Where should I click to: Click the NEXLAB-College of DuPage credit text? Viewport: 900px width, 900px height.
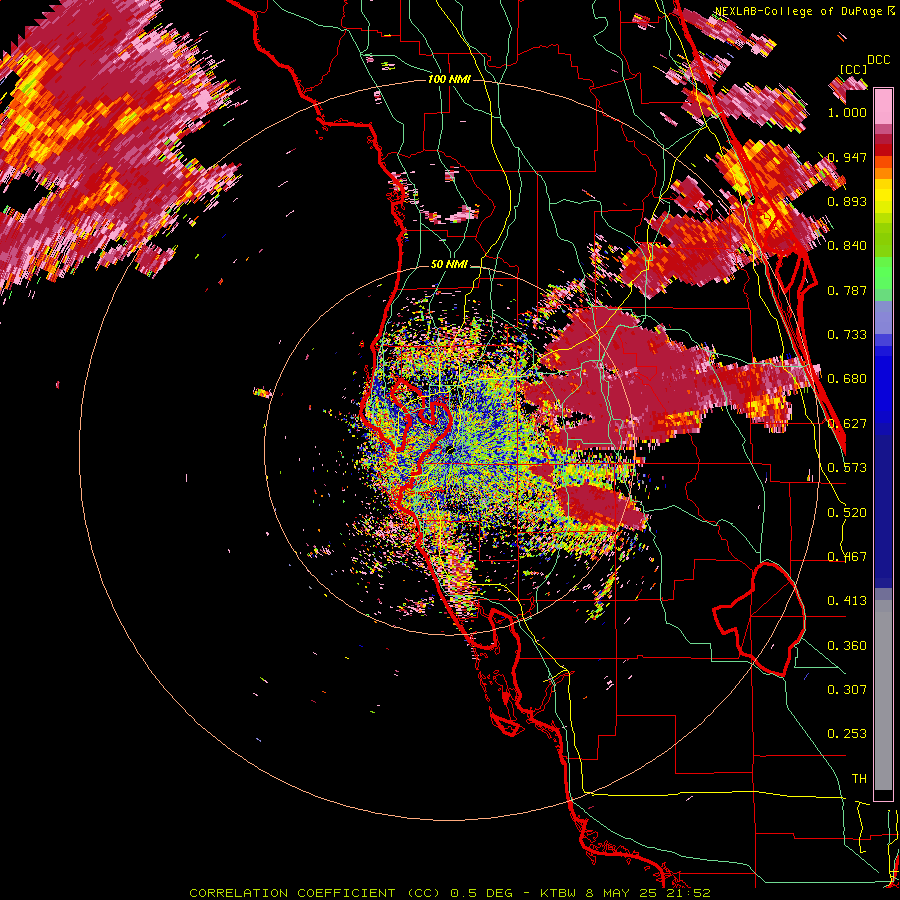(804, 11)
